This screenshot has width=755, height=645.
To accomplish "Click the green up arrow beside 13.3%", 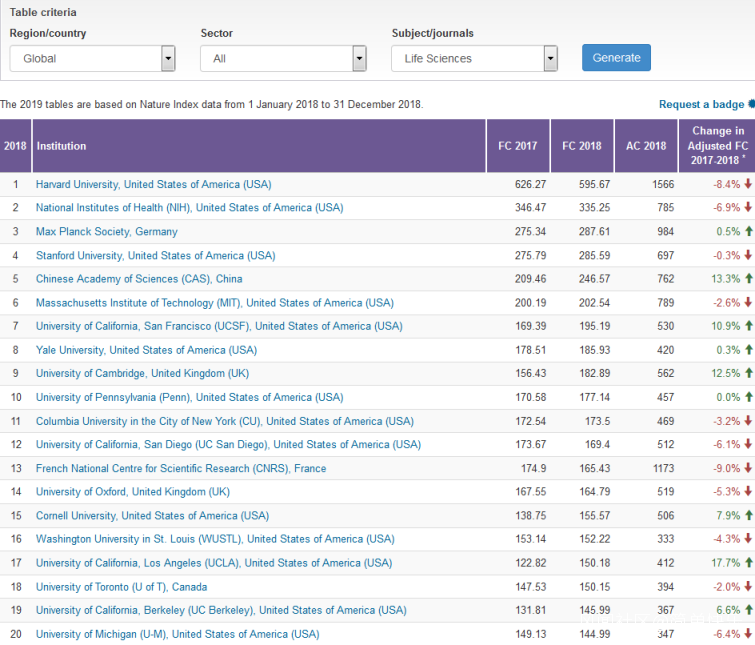I will coord(747,279).
